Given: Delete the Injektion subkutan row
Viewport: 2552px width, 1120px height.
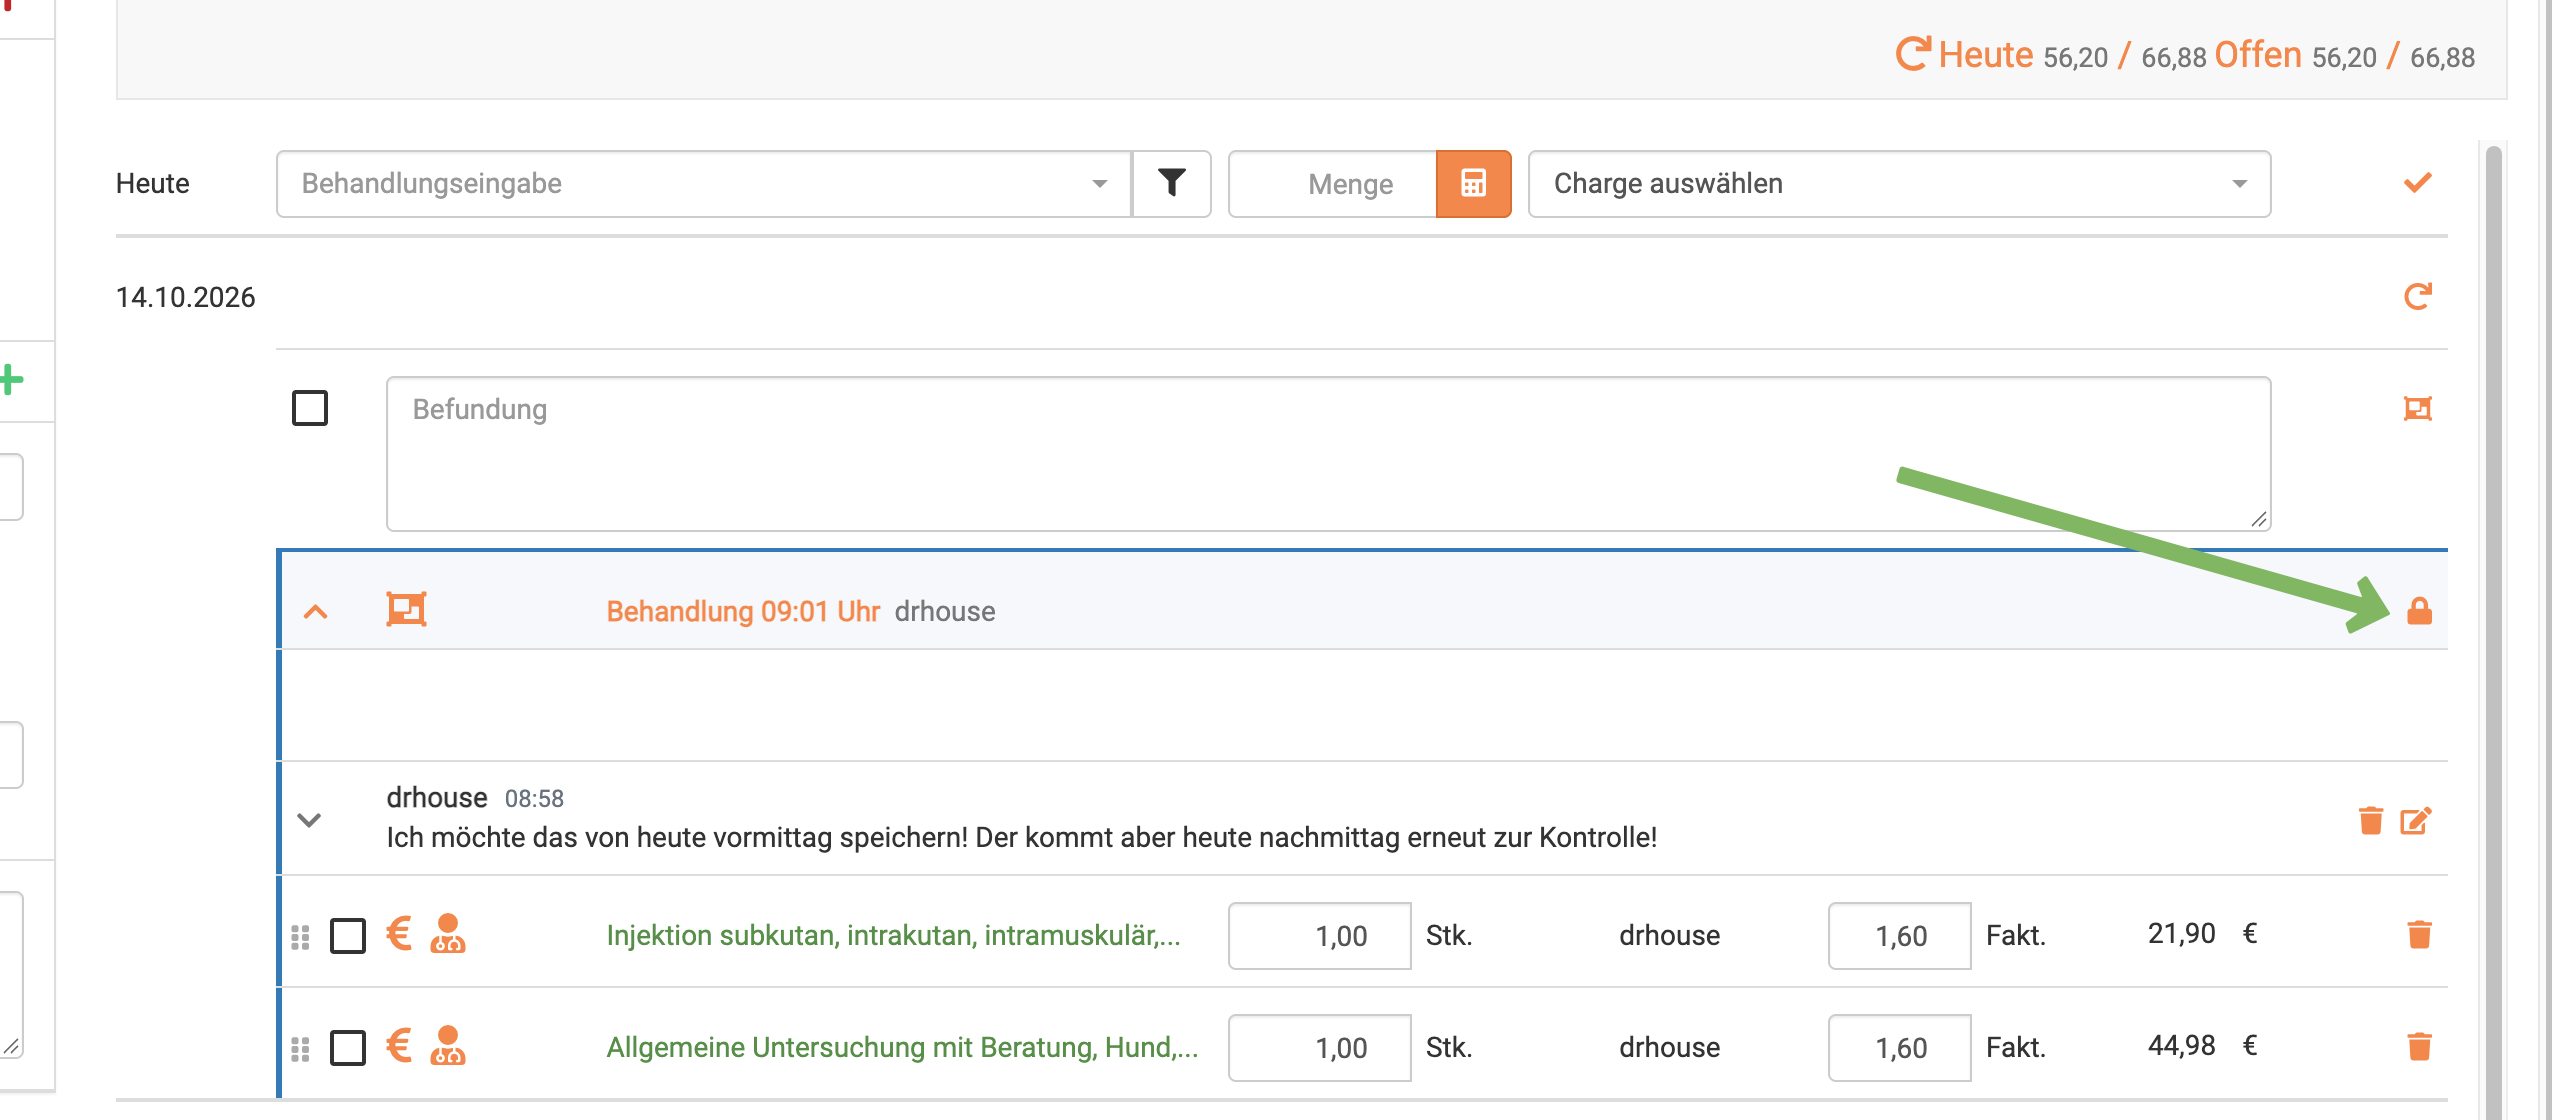Looking at the screenshot, I should click(x=2419, y=934).
